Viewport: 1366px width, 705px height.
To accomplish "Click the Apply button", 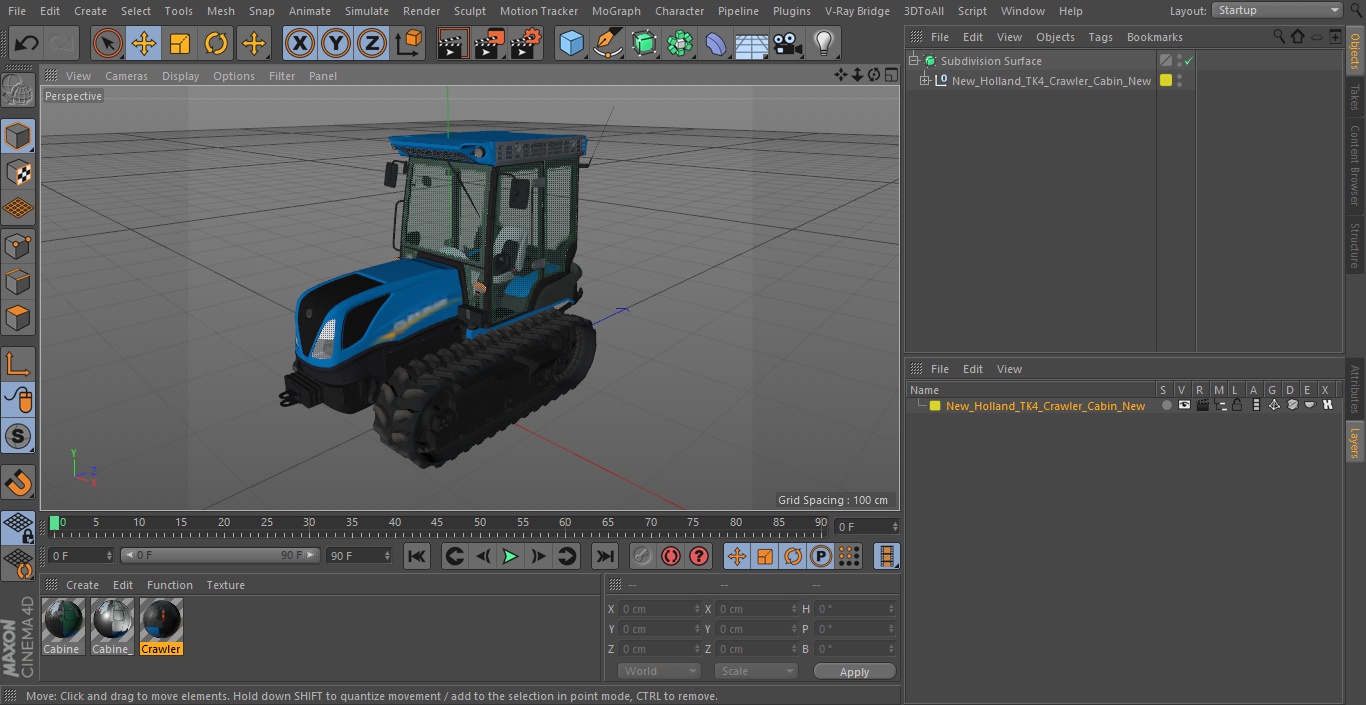I will click(854, 672).
